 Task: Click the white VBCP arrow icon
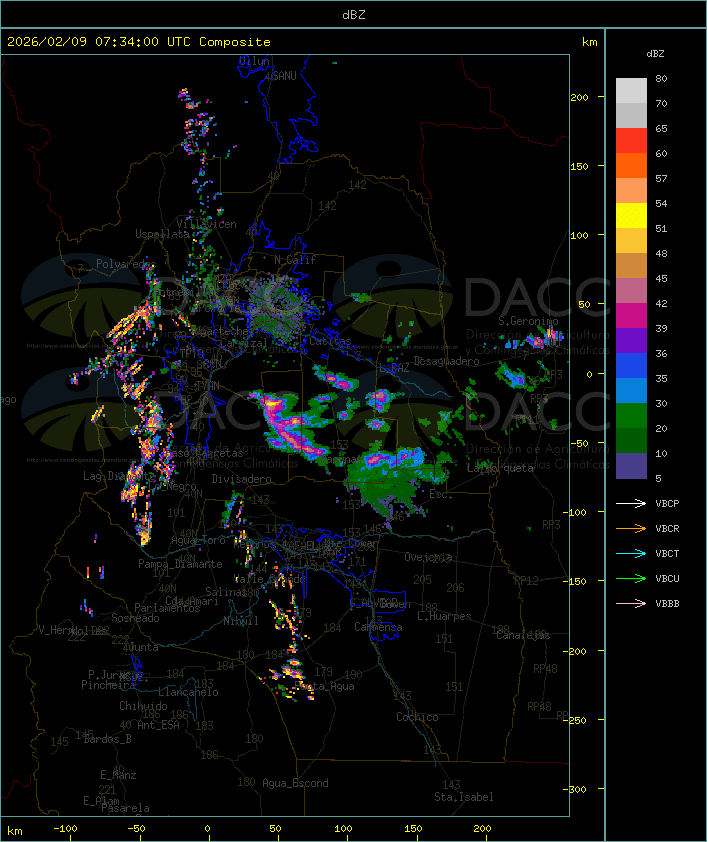[x=631, y=503]
